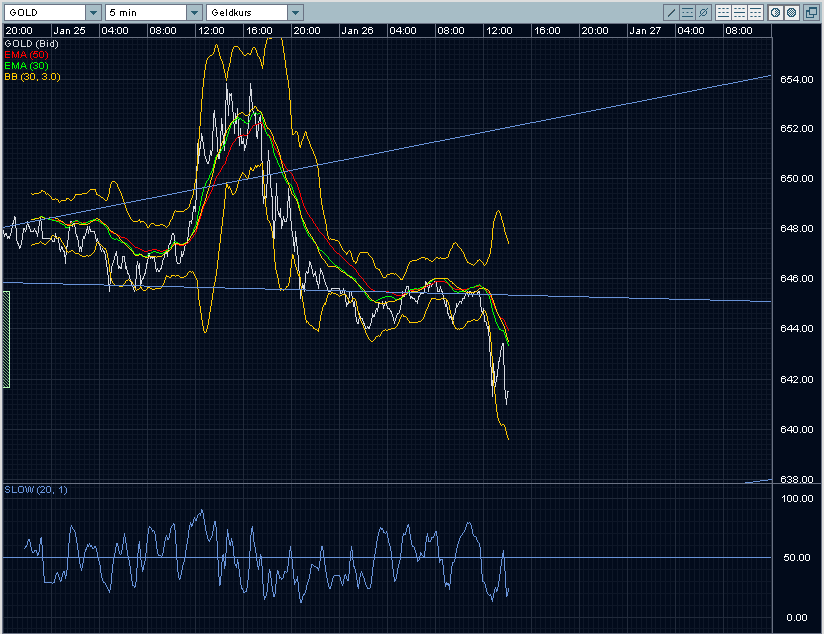Click the EMA (50) legend label

[x=26, y=55]
